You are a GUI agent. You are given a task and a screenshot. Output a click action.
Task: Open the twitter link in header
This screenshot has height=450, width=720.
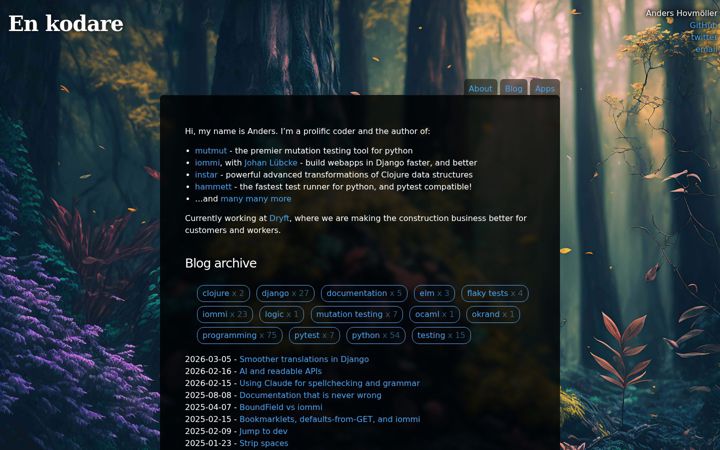pyautogui.click(x=704, y=37)
